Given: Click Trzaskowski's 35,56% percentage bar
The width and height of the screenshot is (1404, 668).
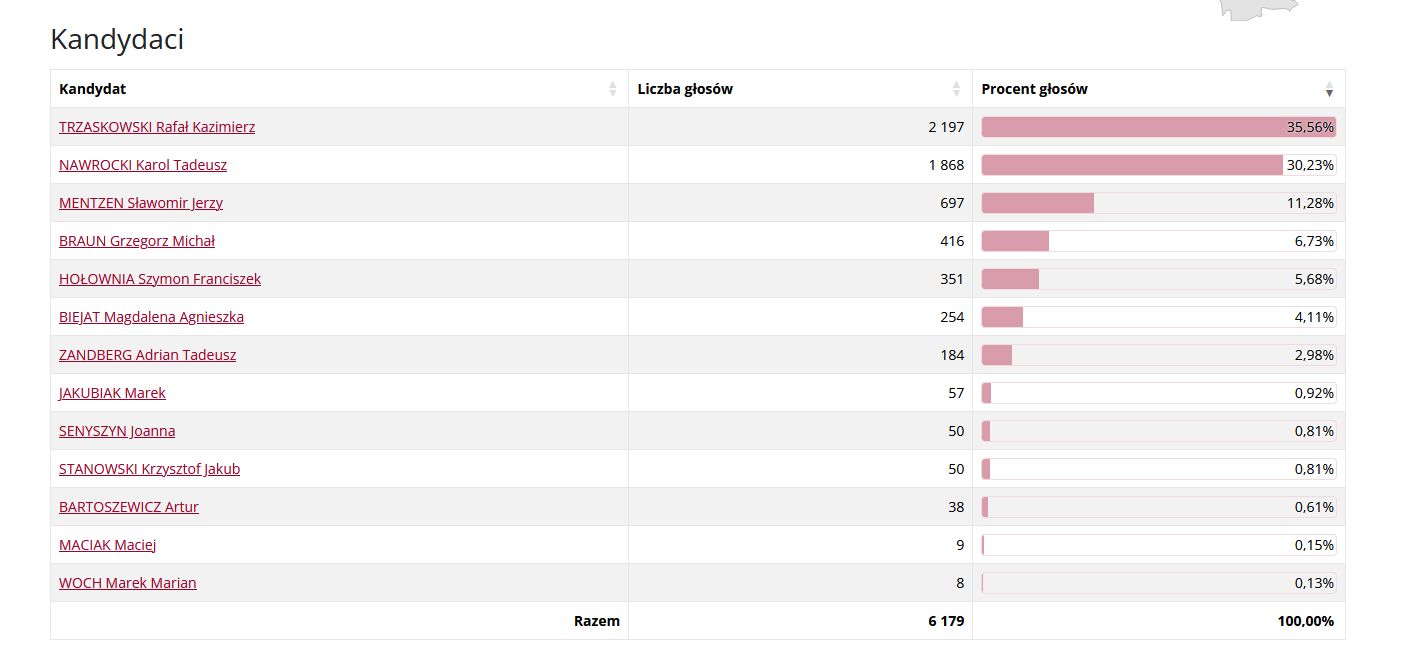Looking at the screenshot, I should point(1130,127).
